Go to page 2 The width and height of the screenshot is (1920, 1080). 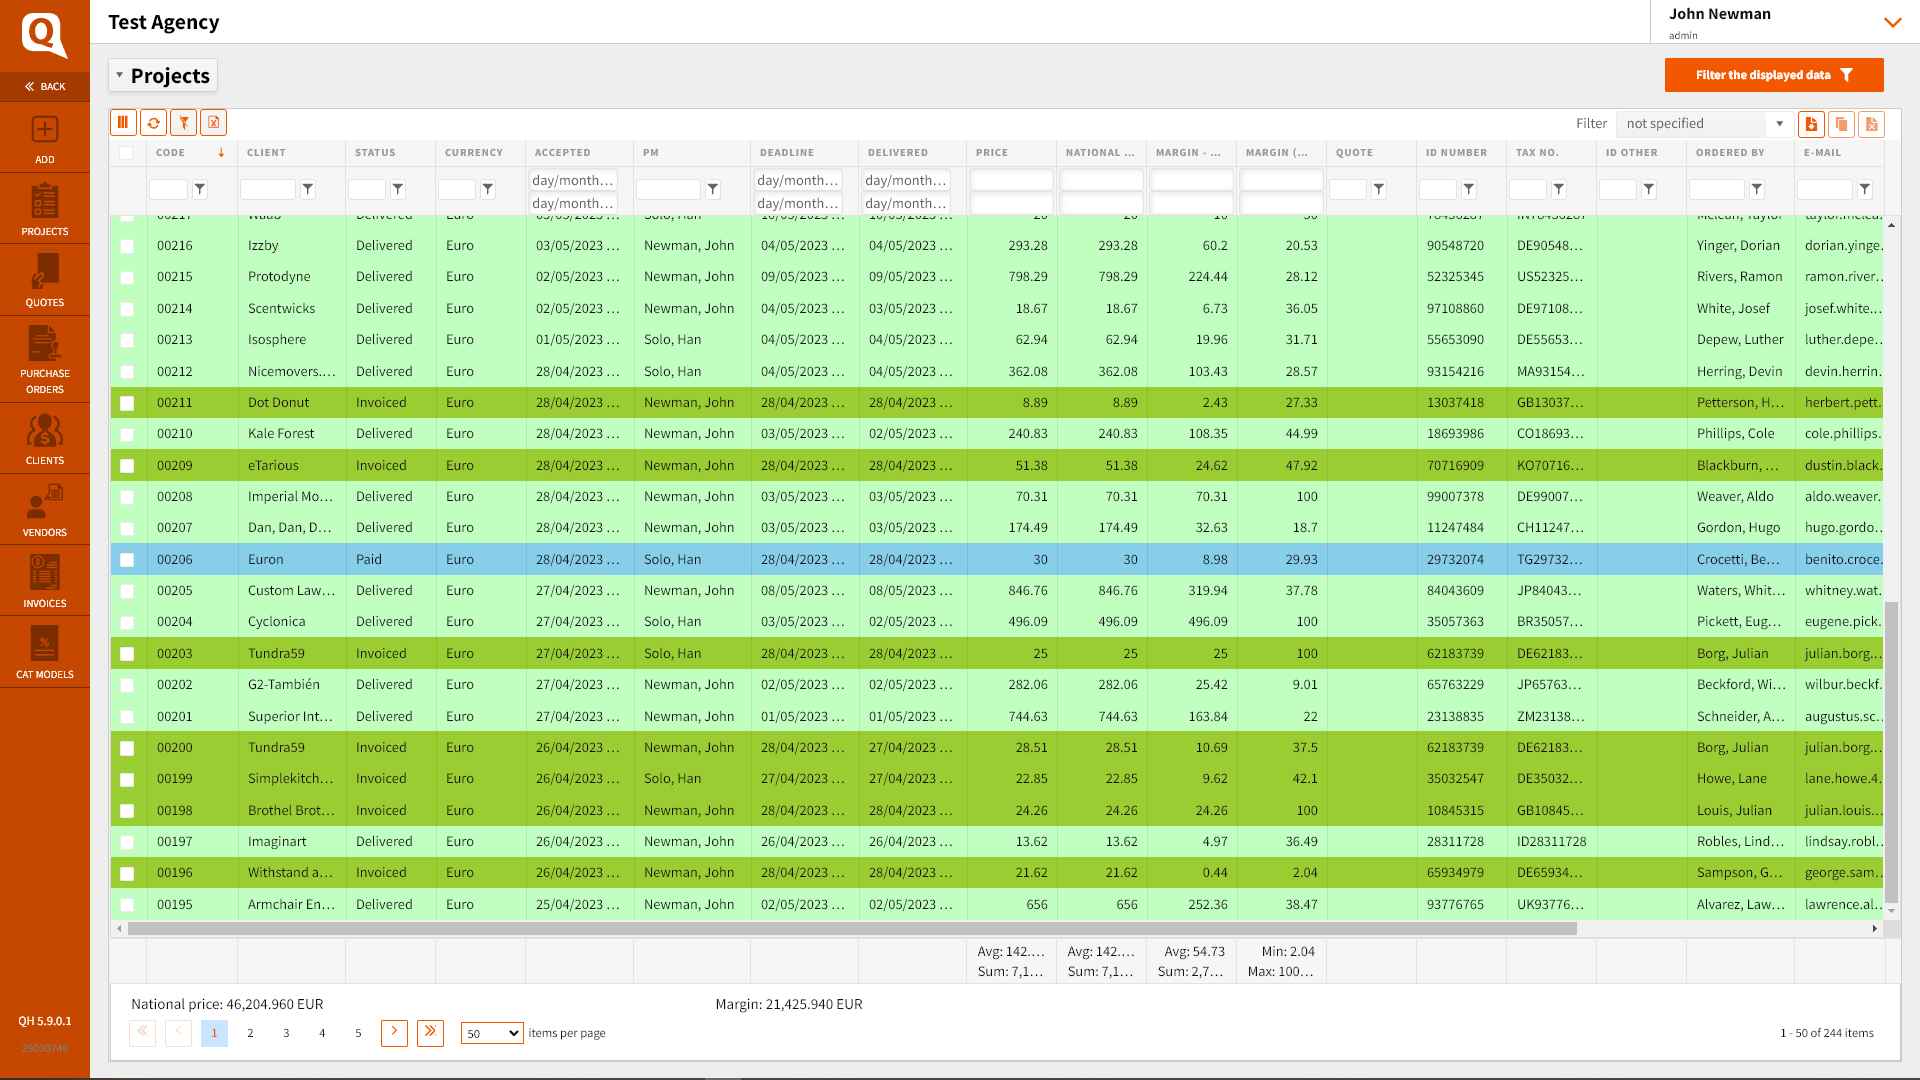(x=250, y=1033)
